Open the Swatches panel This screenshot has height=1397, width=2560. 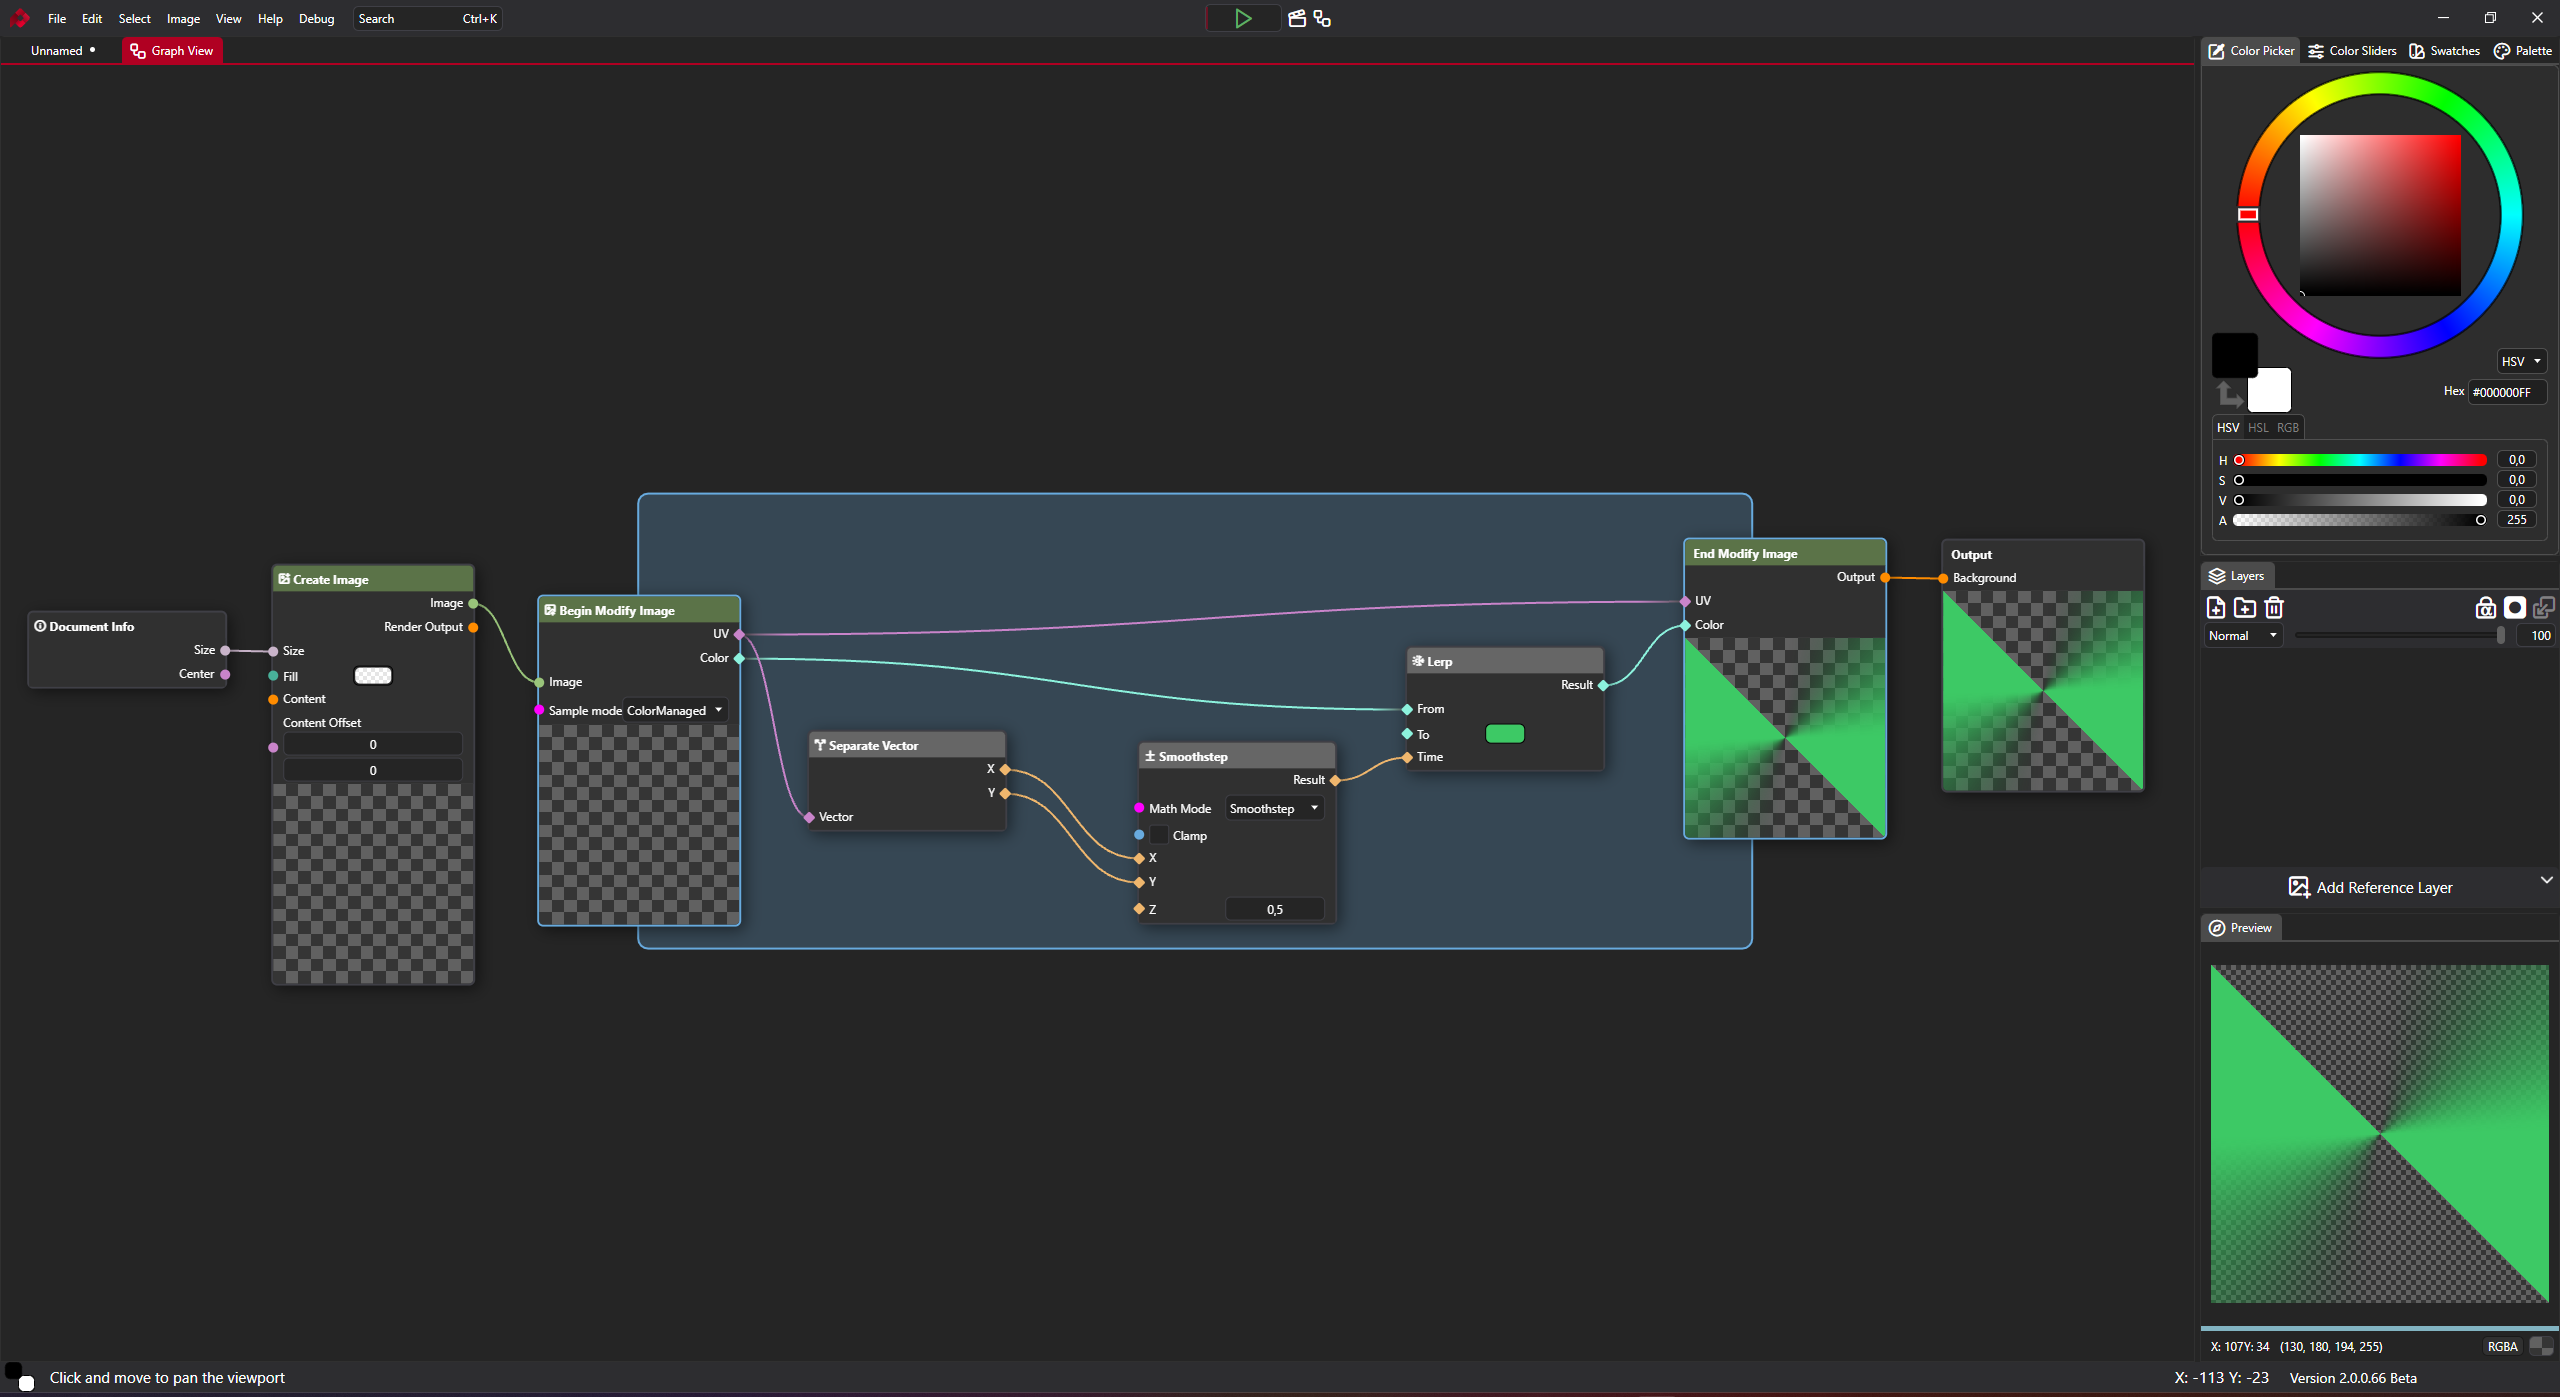2445,50
